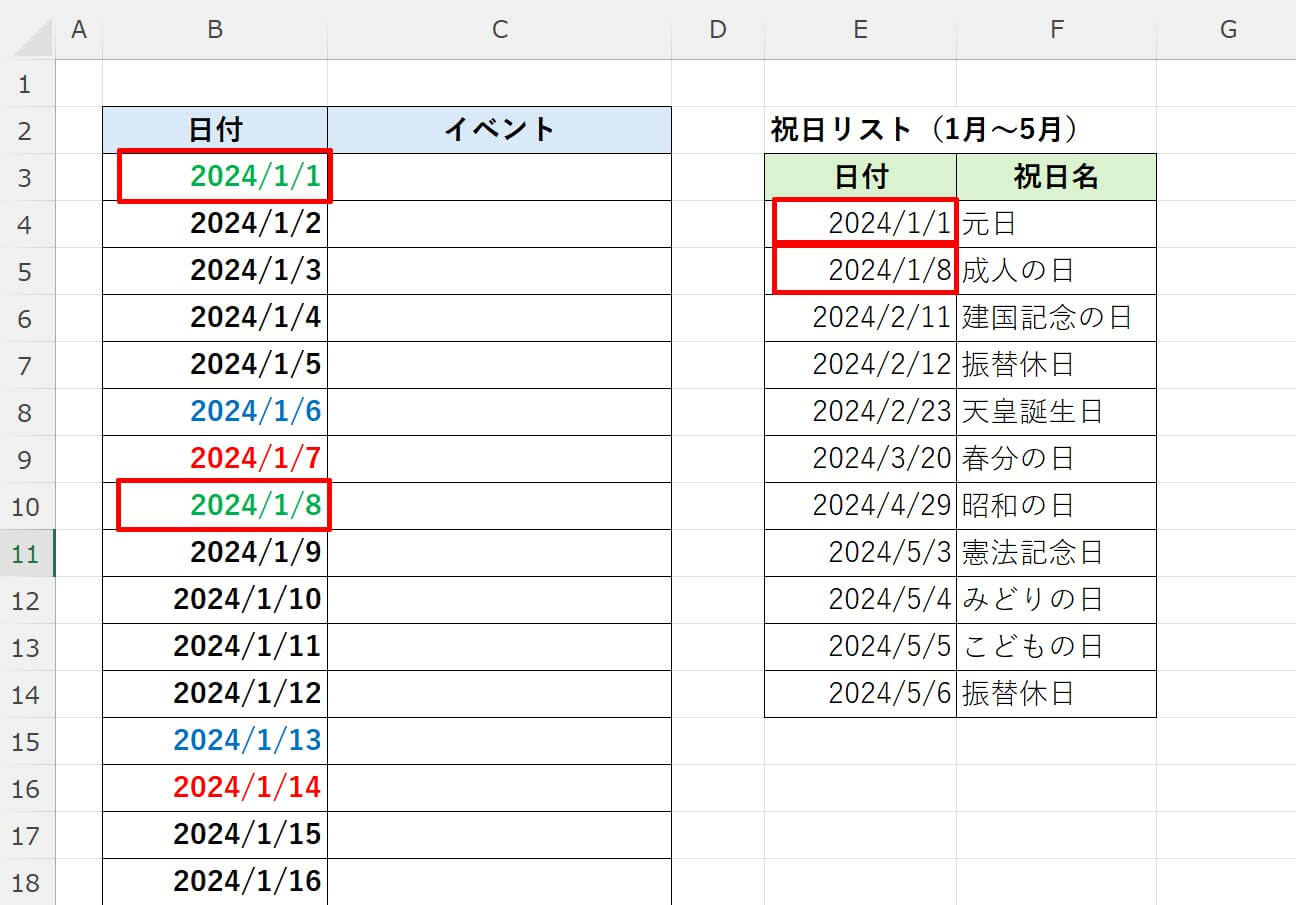Select the 2024/1/10 date cell
Screen dimensions: 1296x905
215,600
